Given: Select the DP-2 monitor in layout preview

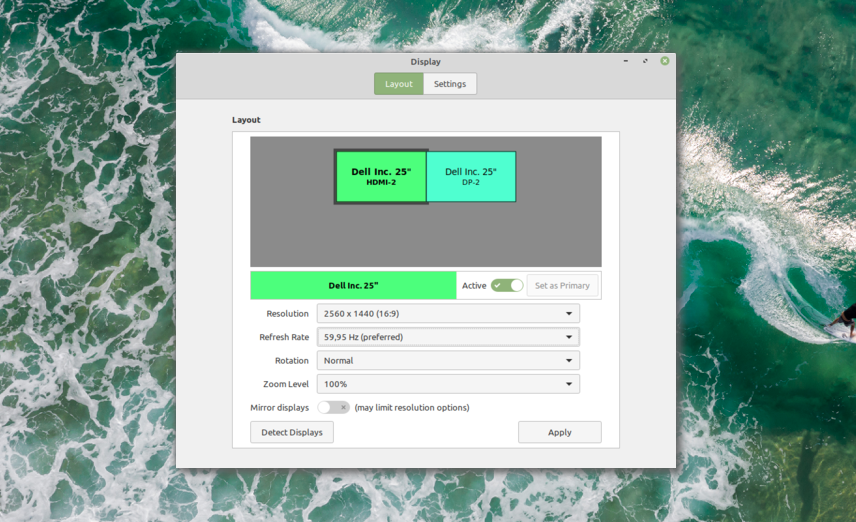Looking at the screenshot, I should pos(471,177).
